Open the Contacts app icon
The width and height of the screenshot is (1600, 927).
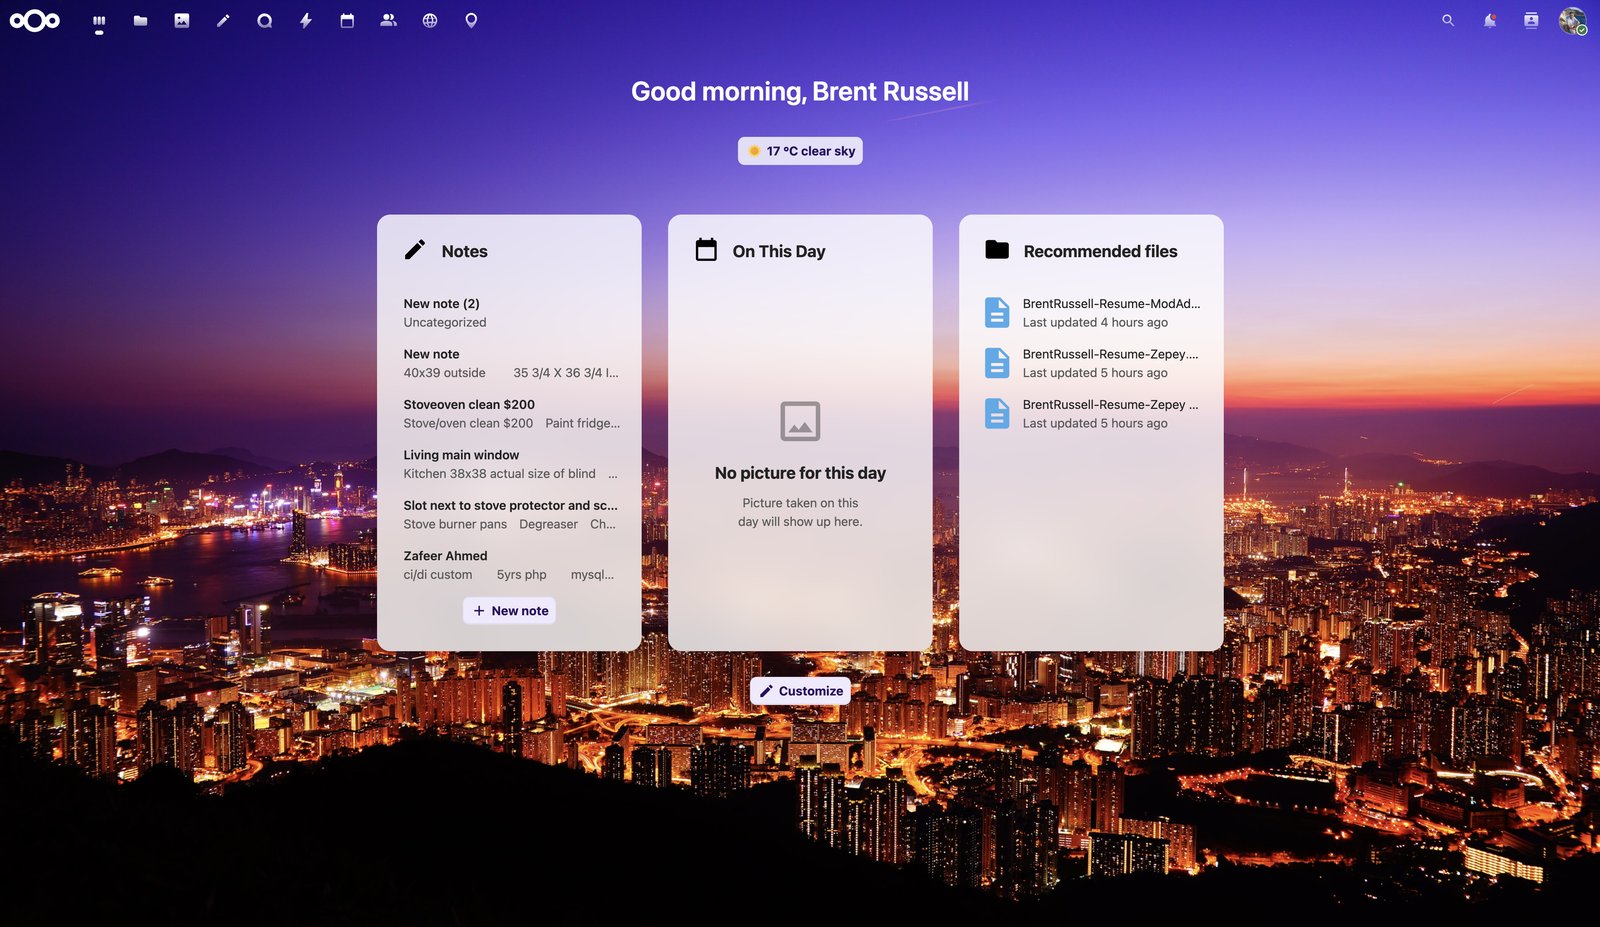pos(389,20)
